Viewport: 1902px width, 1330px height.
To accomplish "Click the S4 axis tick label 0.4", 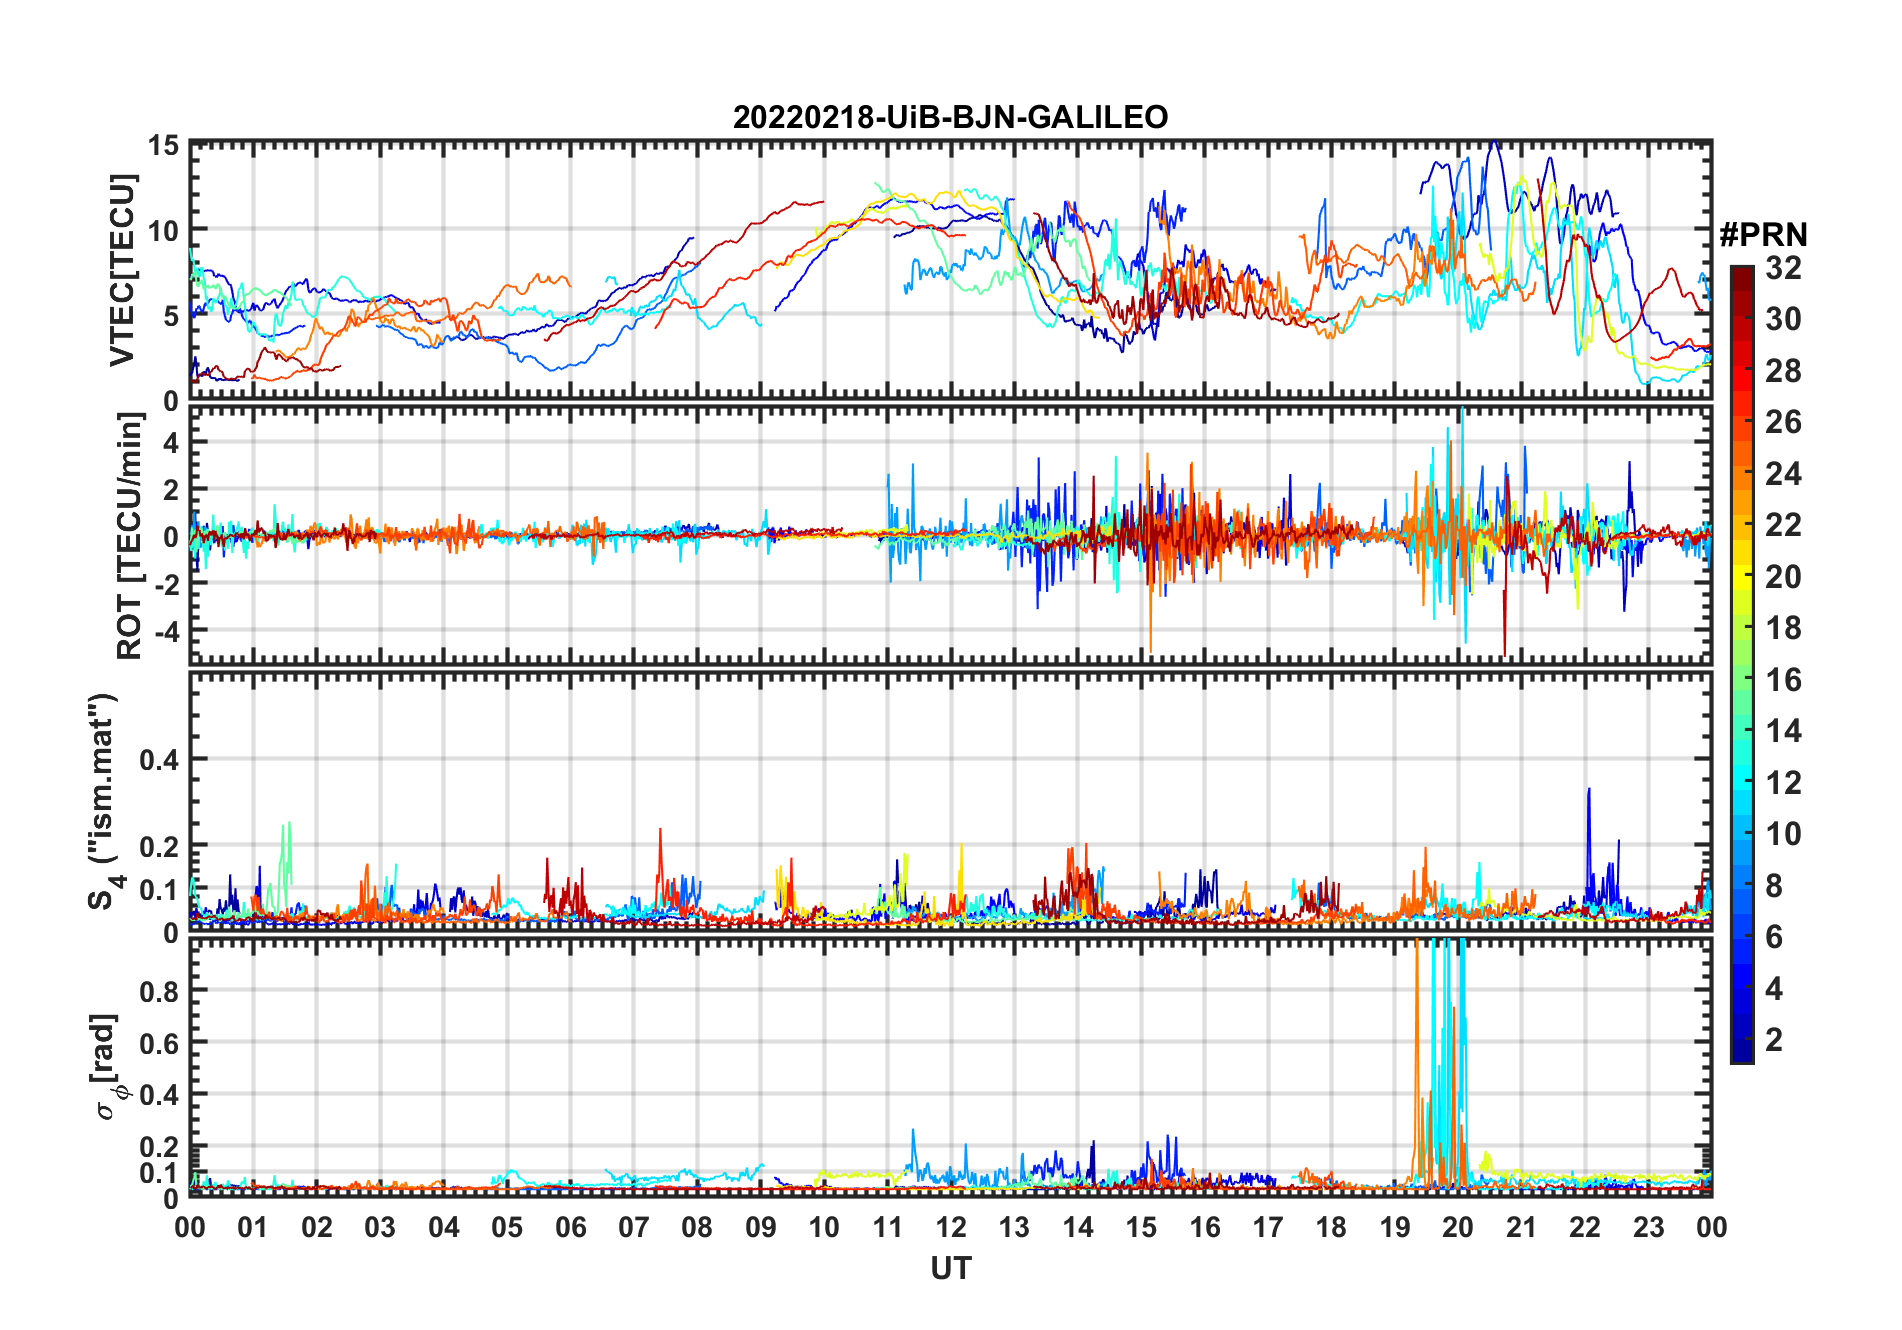I will tap(158, 759).
